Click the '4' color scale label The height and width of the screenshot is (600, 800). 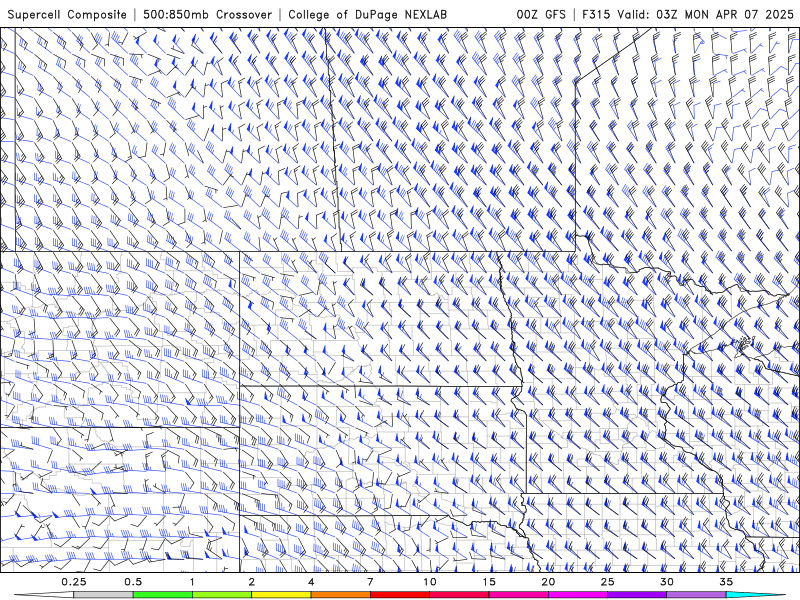311,582
